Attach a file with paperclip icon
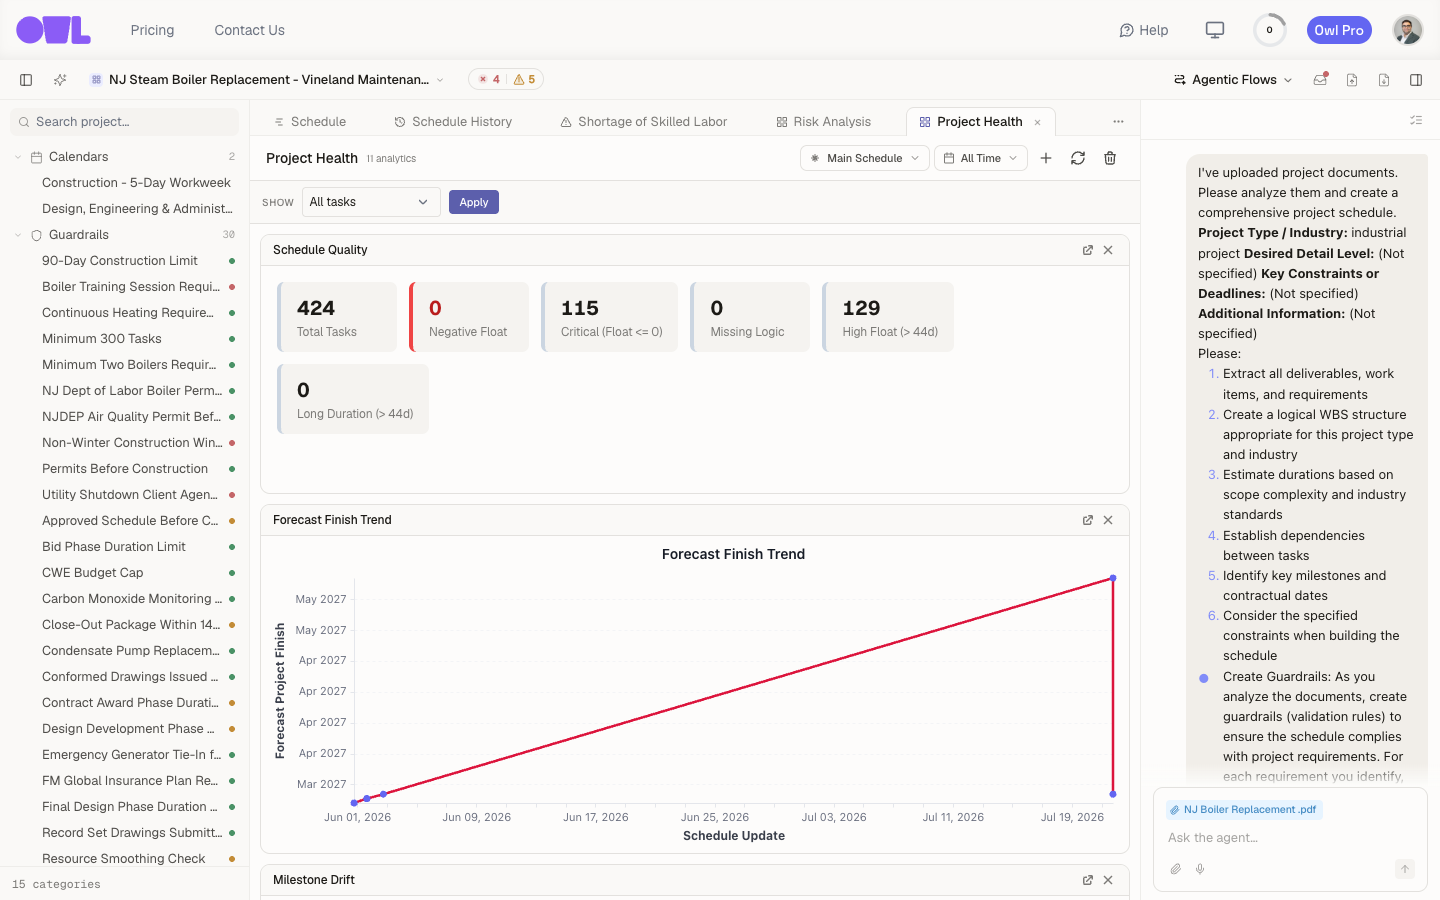This screenshot has height=900, width=1440. click(1176, 869)
